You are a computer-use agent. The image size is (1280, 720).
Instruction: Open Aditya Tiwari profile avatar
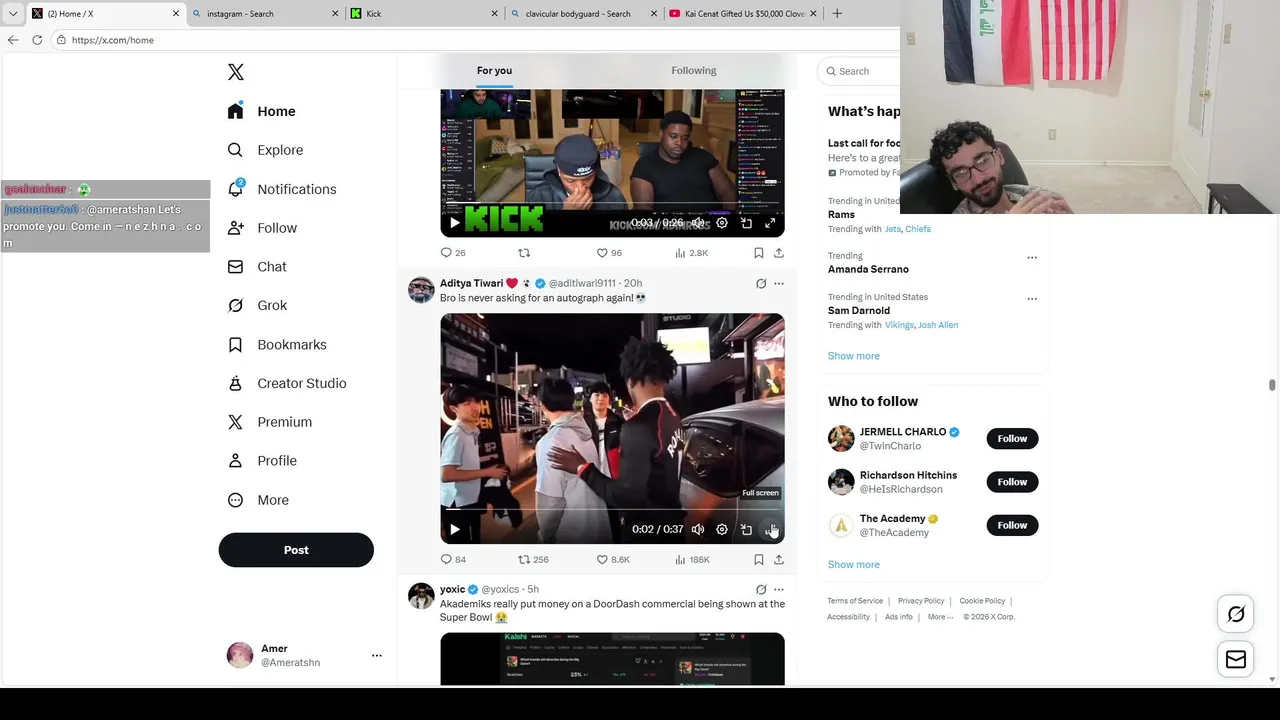click(x=421, y=290)
